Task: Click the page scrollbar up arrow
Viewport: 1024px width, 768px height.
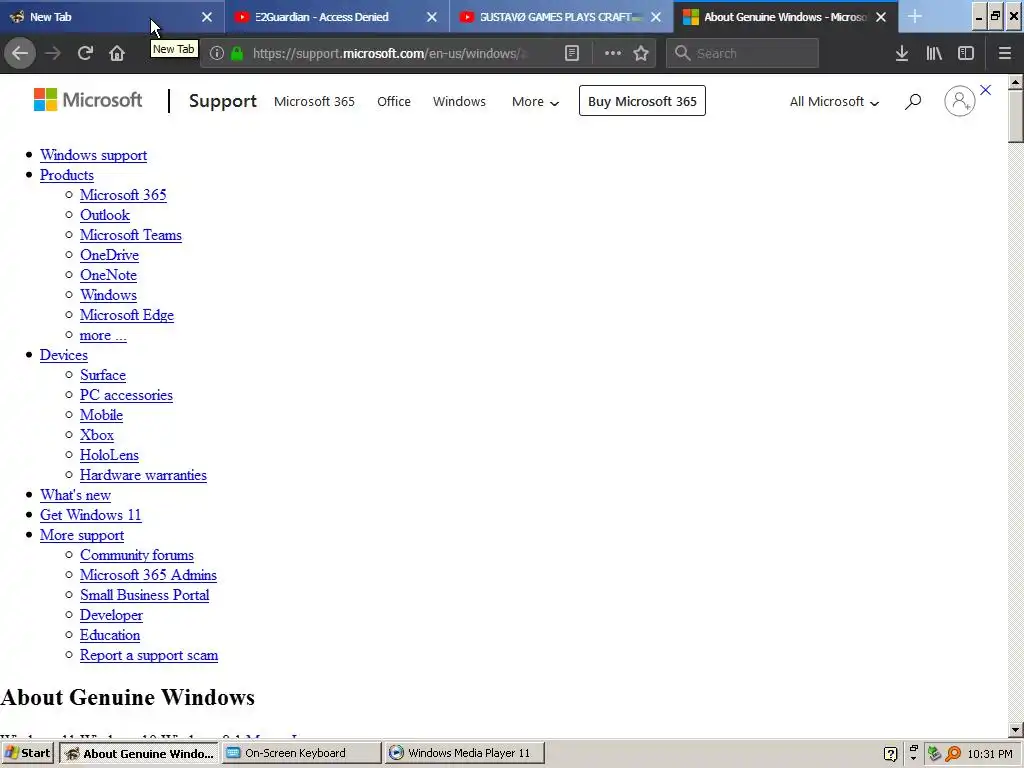Action: pyautogui.click(x=1015, y=82)
